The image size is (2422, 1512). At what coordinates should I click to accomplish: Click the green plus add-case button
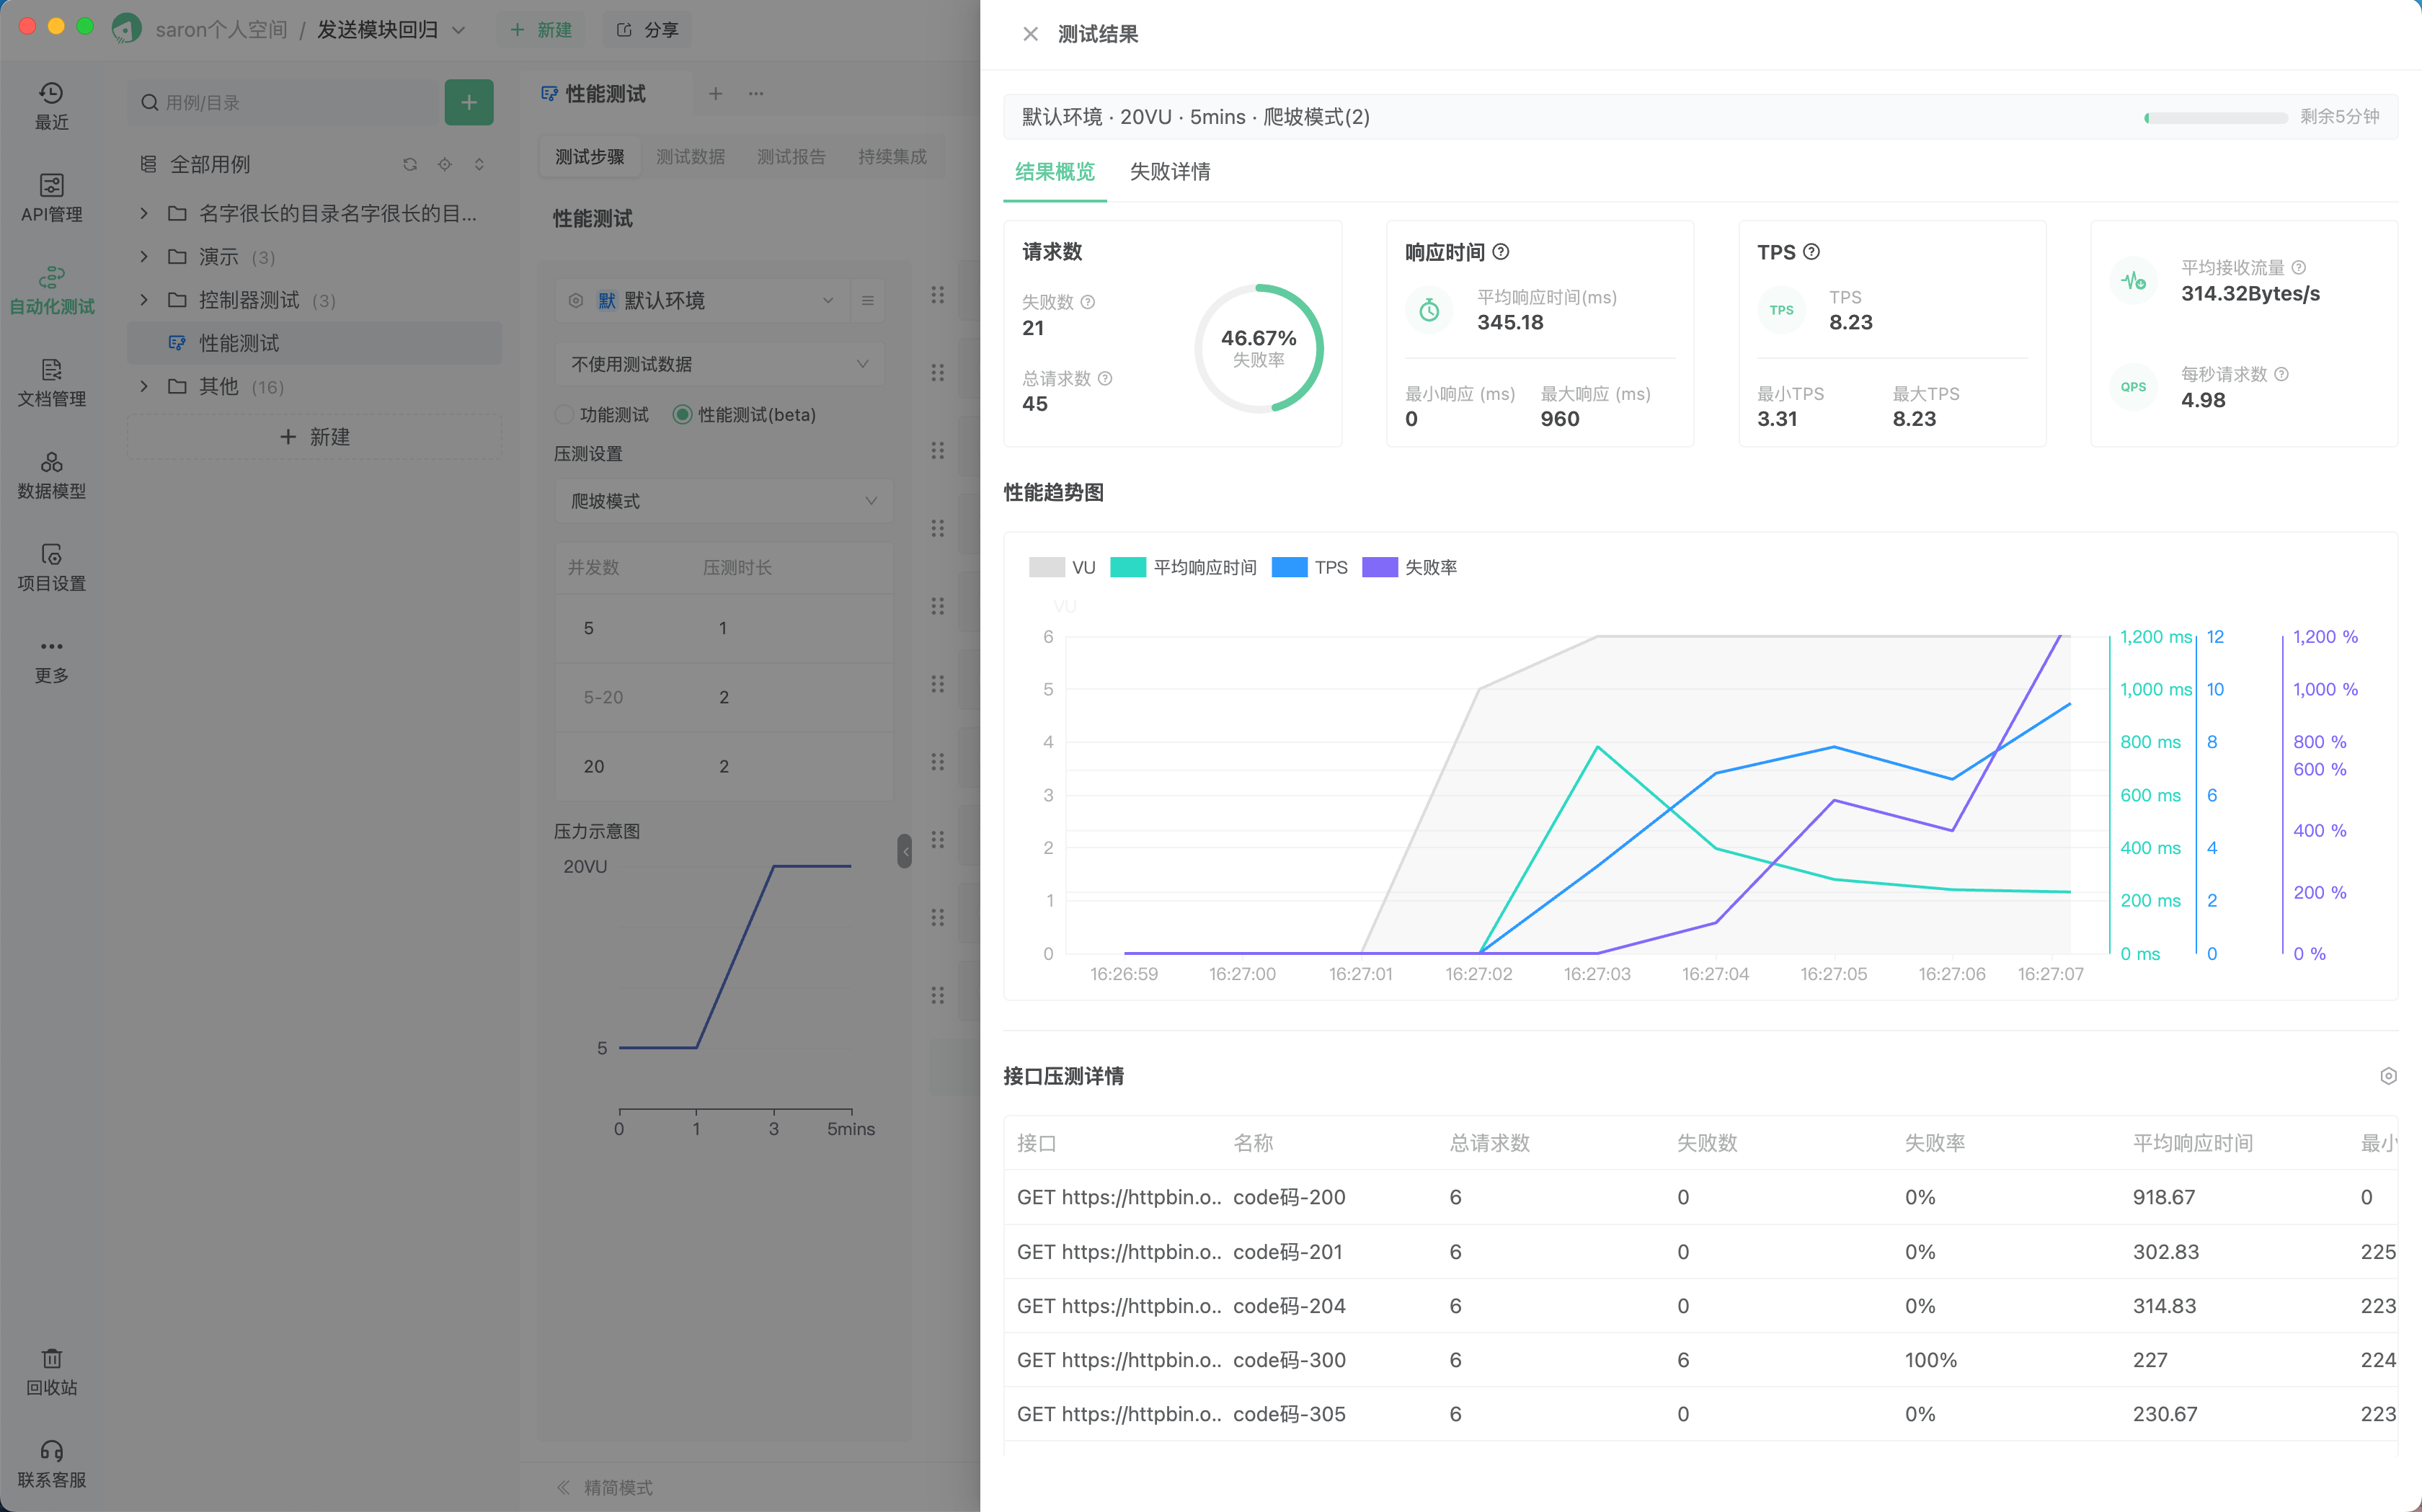469,102
